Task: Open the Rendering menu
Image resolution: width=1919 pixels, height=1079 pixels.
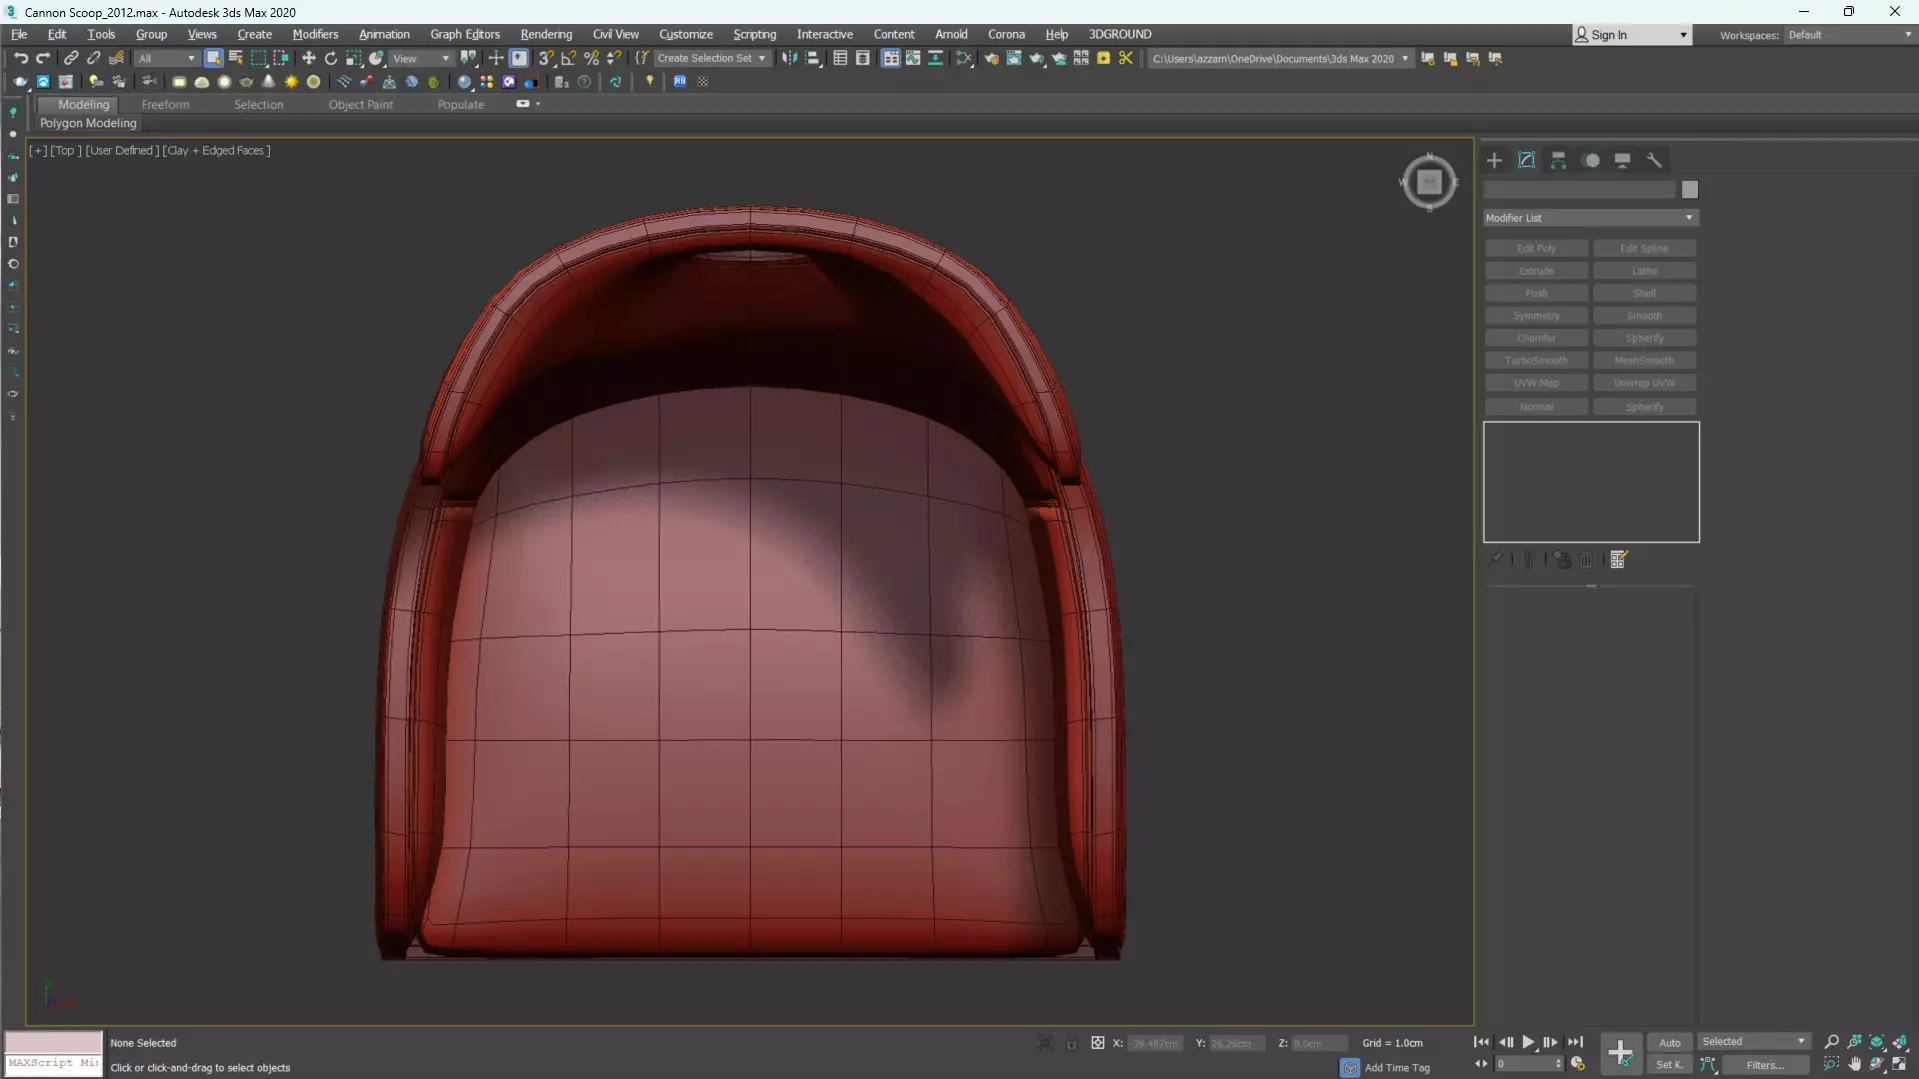Action: click(545, 34)
